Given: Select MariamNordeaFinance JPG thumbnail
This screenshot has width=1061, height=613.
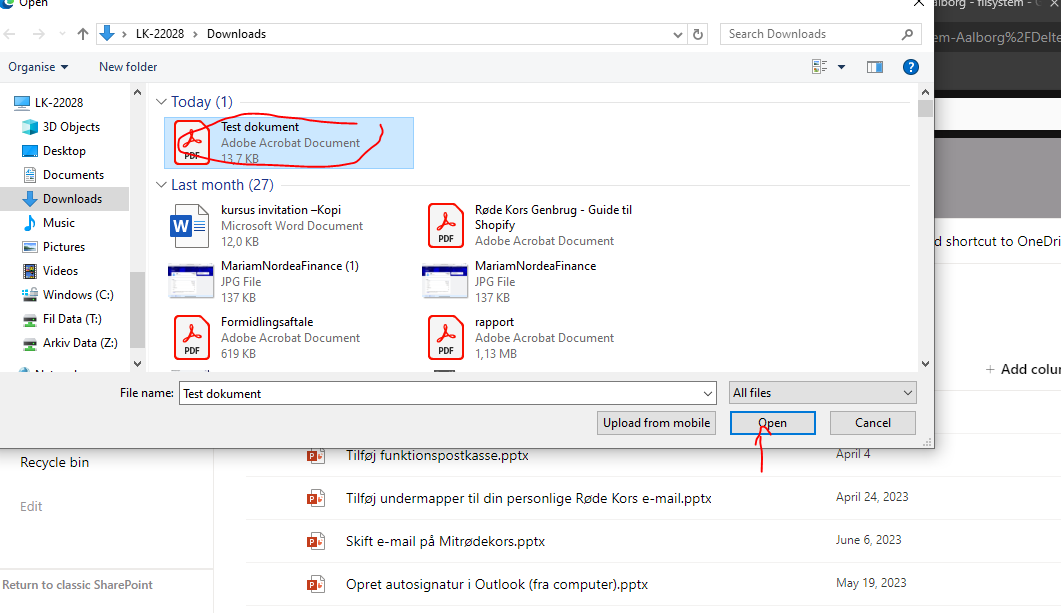Looking at the screenshot, I should click(x=445, y=281).
